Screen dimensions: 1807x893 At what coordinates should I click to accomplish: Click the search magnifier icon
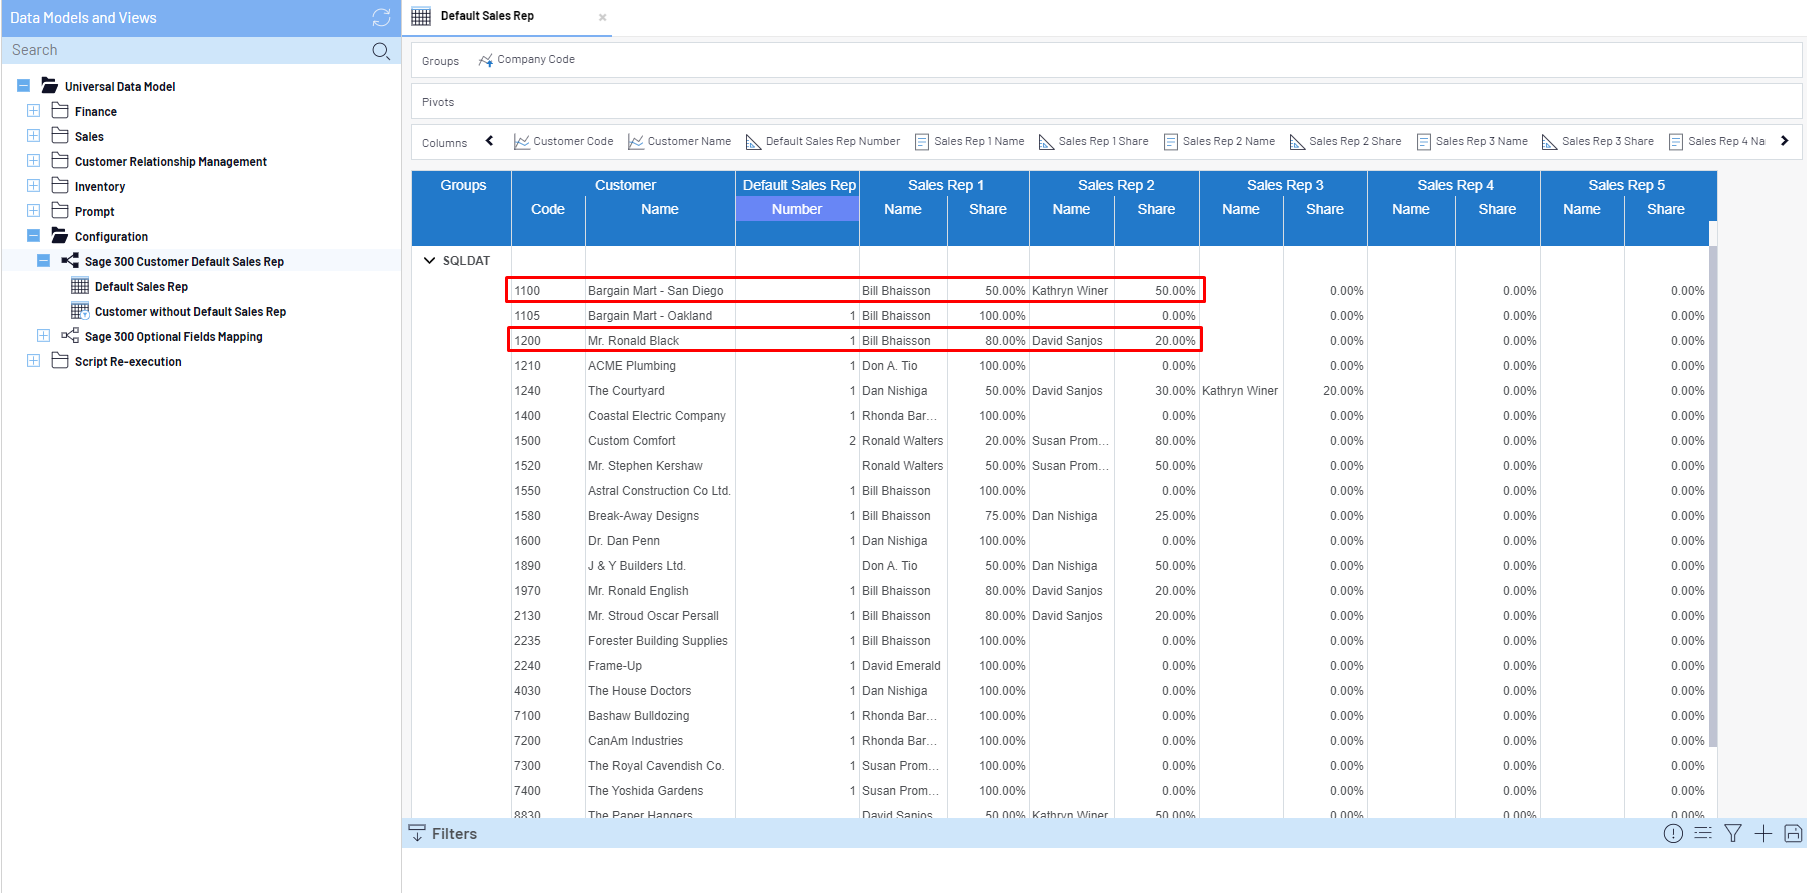click(380, 51)
